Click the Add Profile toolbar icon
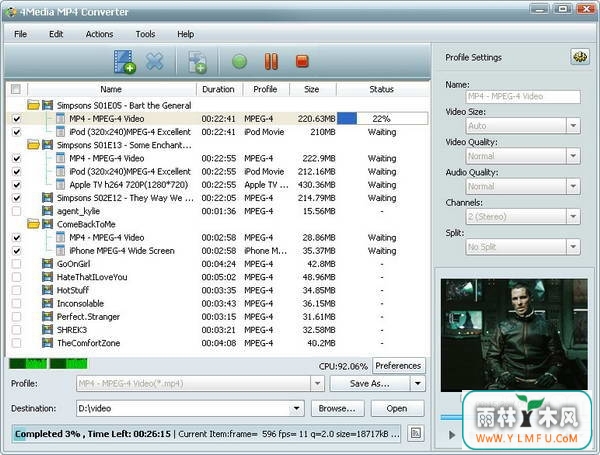Viewport: 600px width, 455px height. tap(197, 62)
